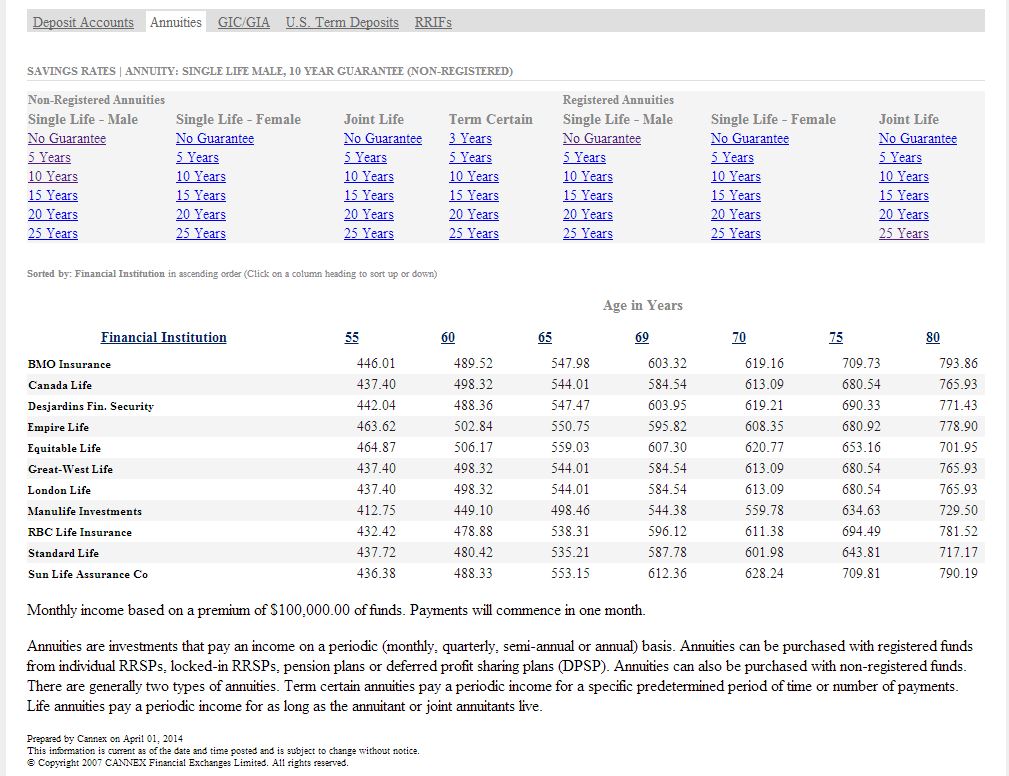Open Non-Registered Joint Life 20 Years

[365, 215]
